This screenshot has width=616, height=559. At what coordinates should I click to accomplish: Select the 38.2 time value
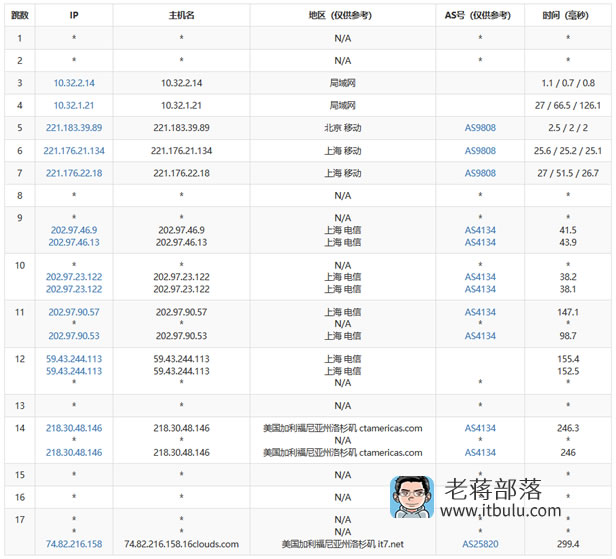tap(568, 277)
